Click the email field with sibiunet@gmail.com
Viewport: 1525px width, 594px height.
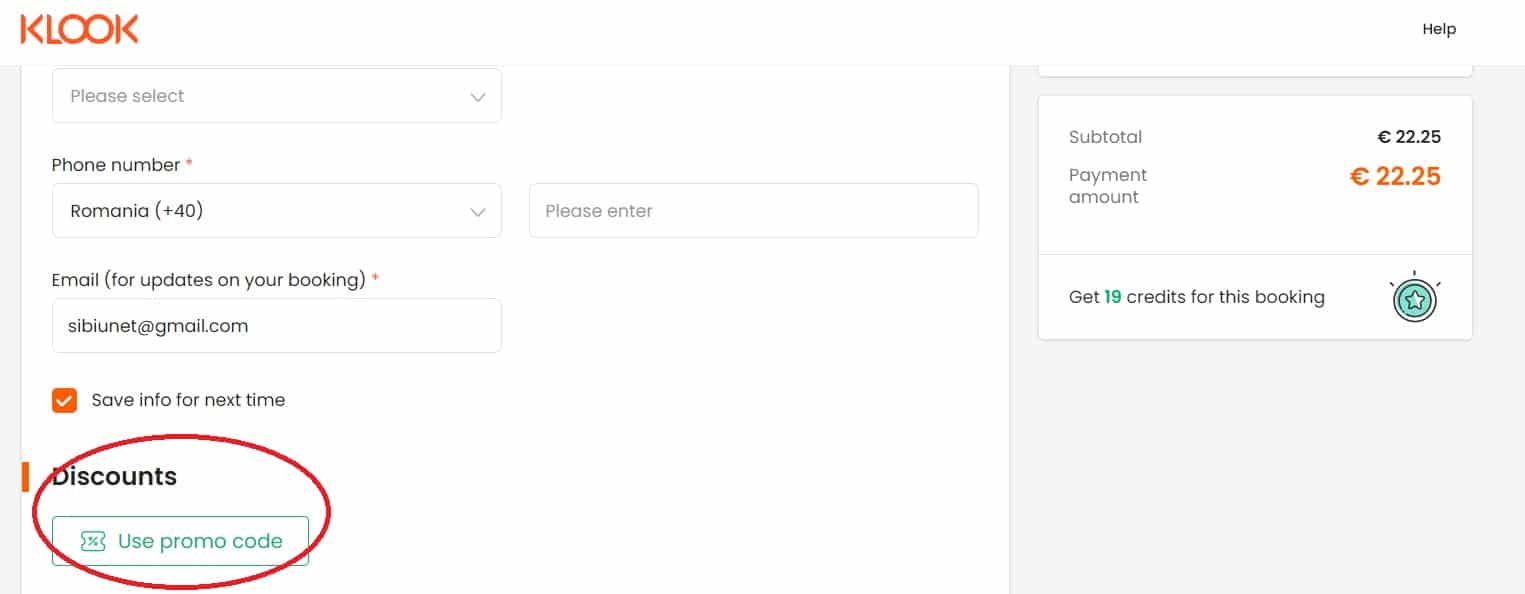(x=277, y=326)
